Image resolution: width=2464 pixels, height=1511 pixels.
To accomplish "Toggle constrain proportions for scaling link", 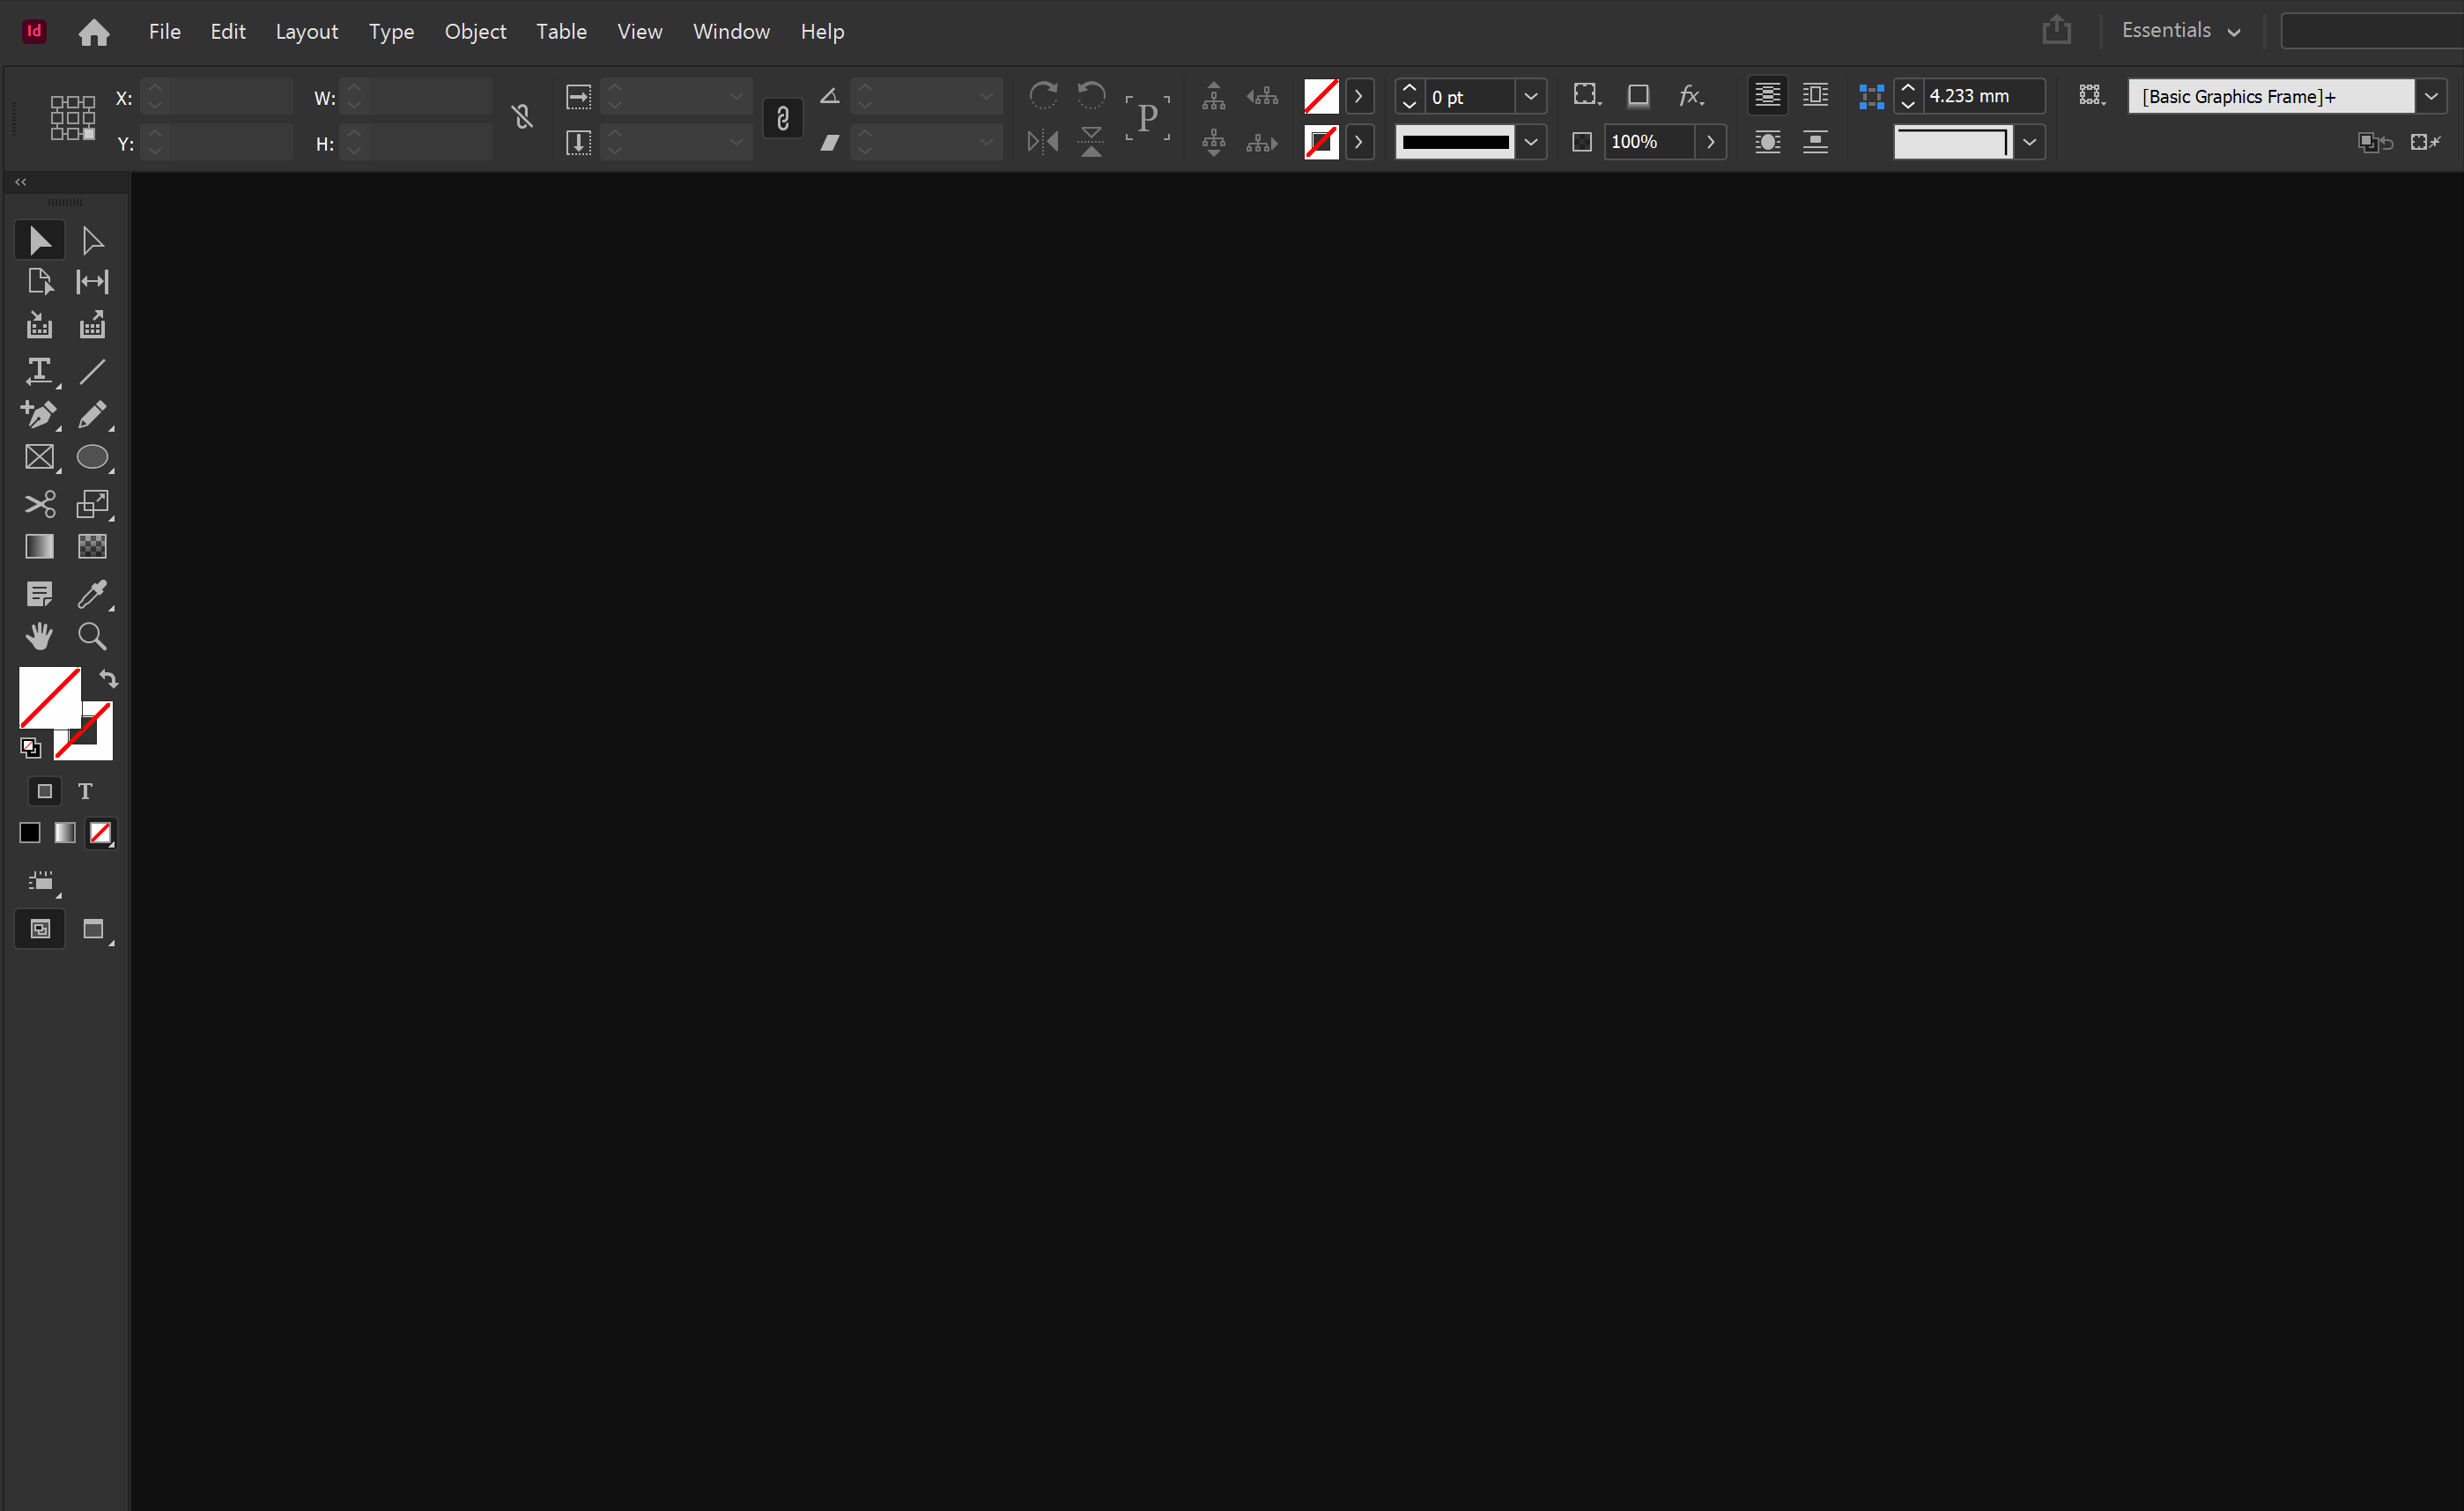I will [783, 119].
